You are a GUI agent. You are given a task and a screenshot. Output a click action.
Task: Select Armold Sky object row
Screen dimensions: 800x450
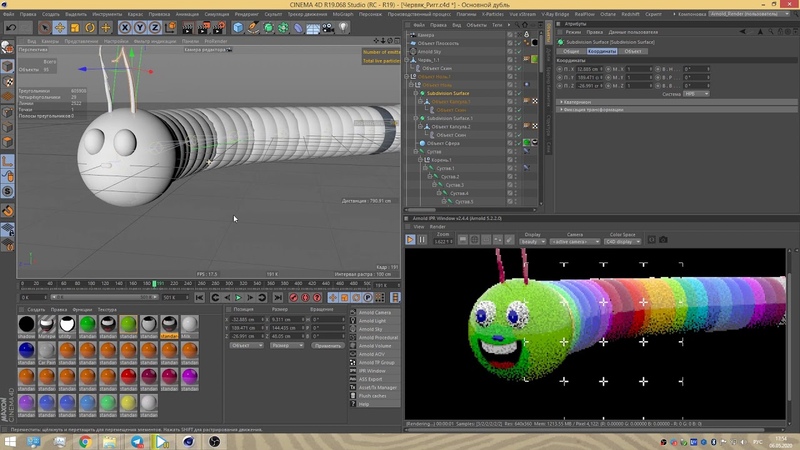click(429, 52)
